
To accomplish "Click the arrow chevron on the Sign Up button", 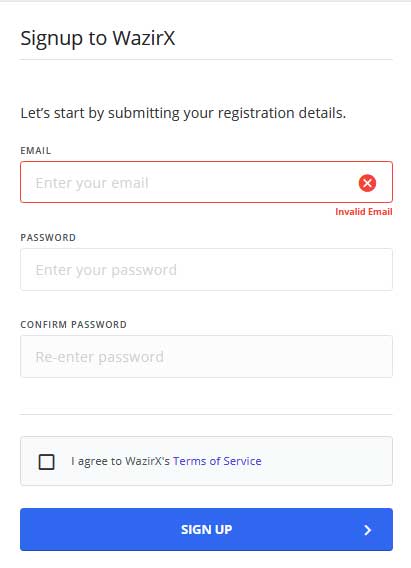I will pos(368,530).
